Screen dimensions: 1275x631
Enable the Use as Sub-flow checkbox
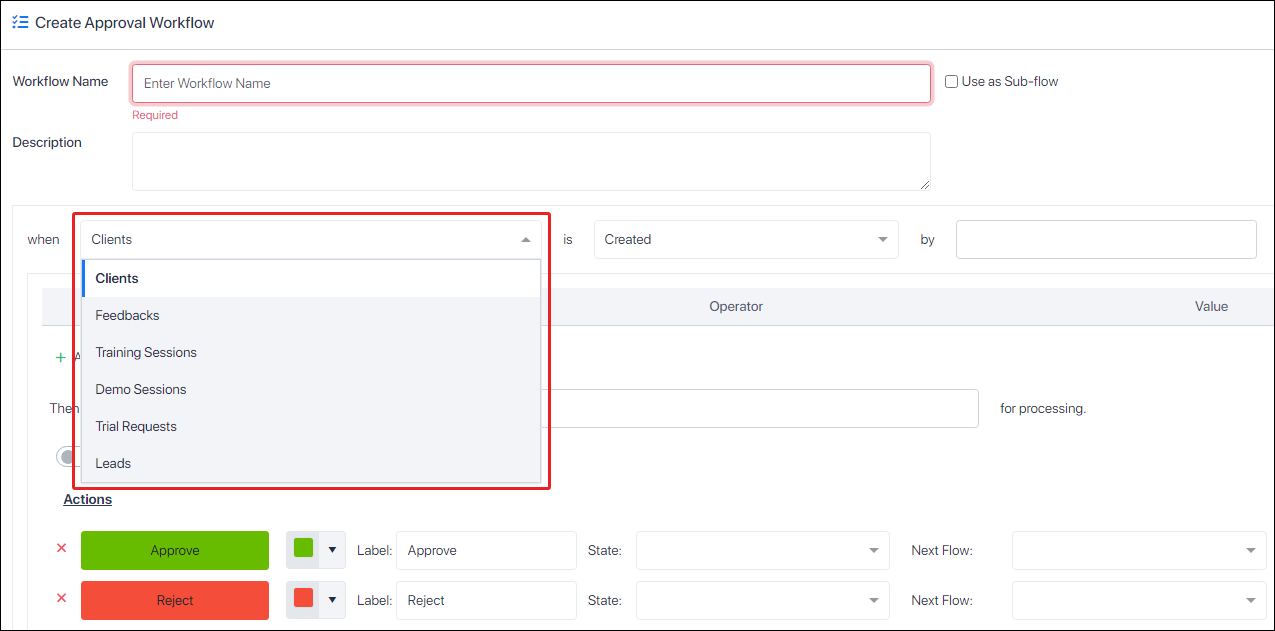(x=950, y=81)
